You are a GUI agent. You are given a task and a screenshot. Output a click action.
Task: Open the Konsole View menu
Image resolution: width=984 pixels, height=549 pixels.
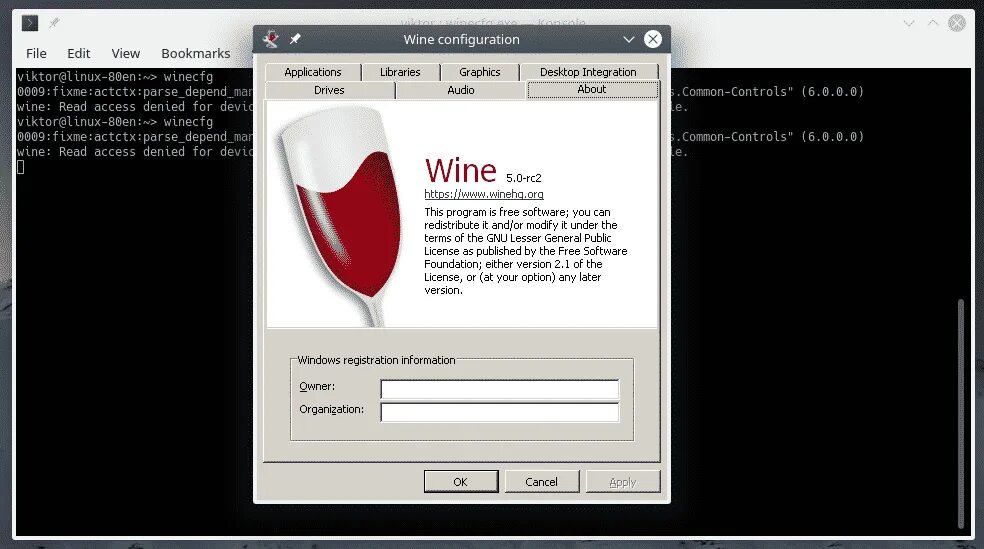(126, 53)
